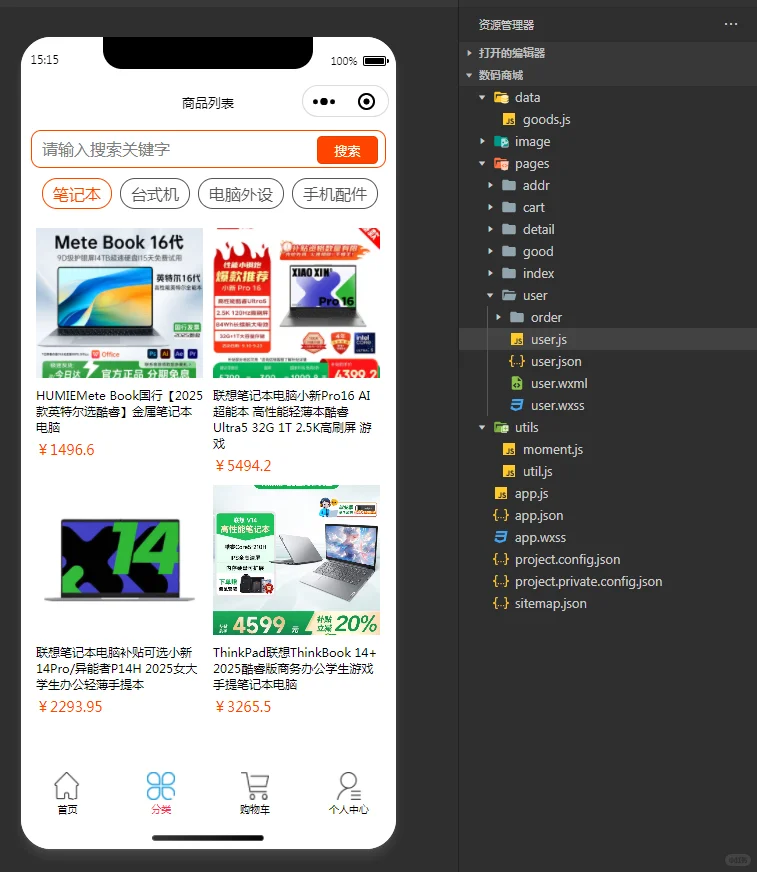
Task: Open user.json file
Action: [556, 361]
